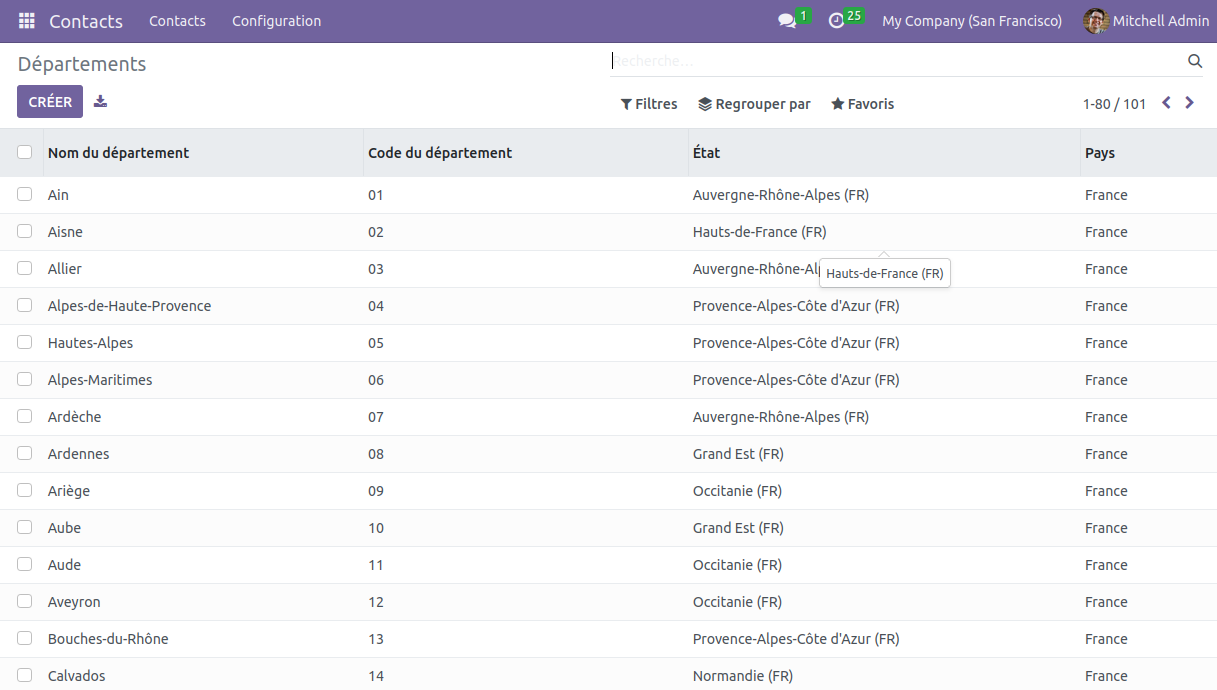Switch company via My Company (San Francisco)
The height and width of the screenshot is (690, 1217).
point(971,21)
